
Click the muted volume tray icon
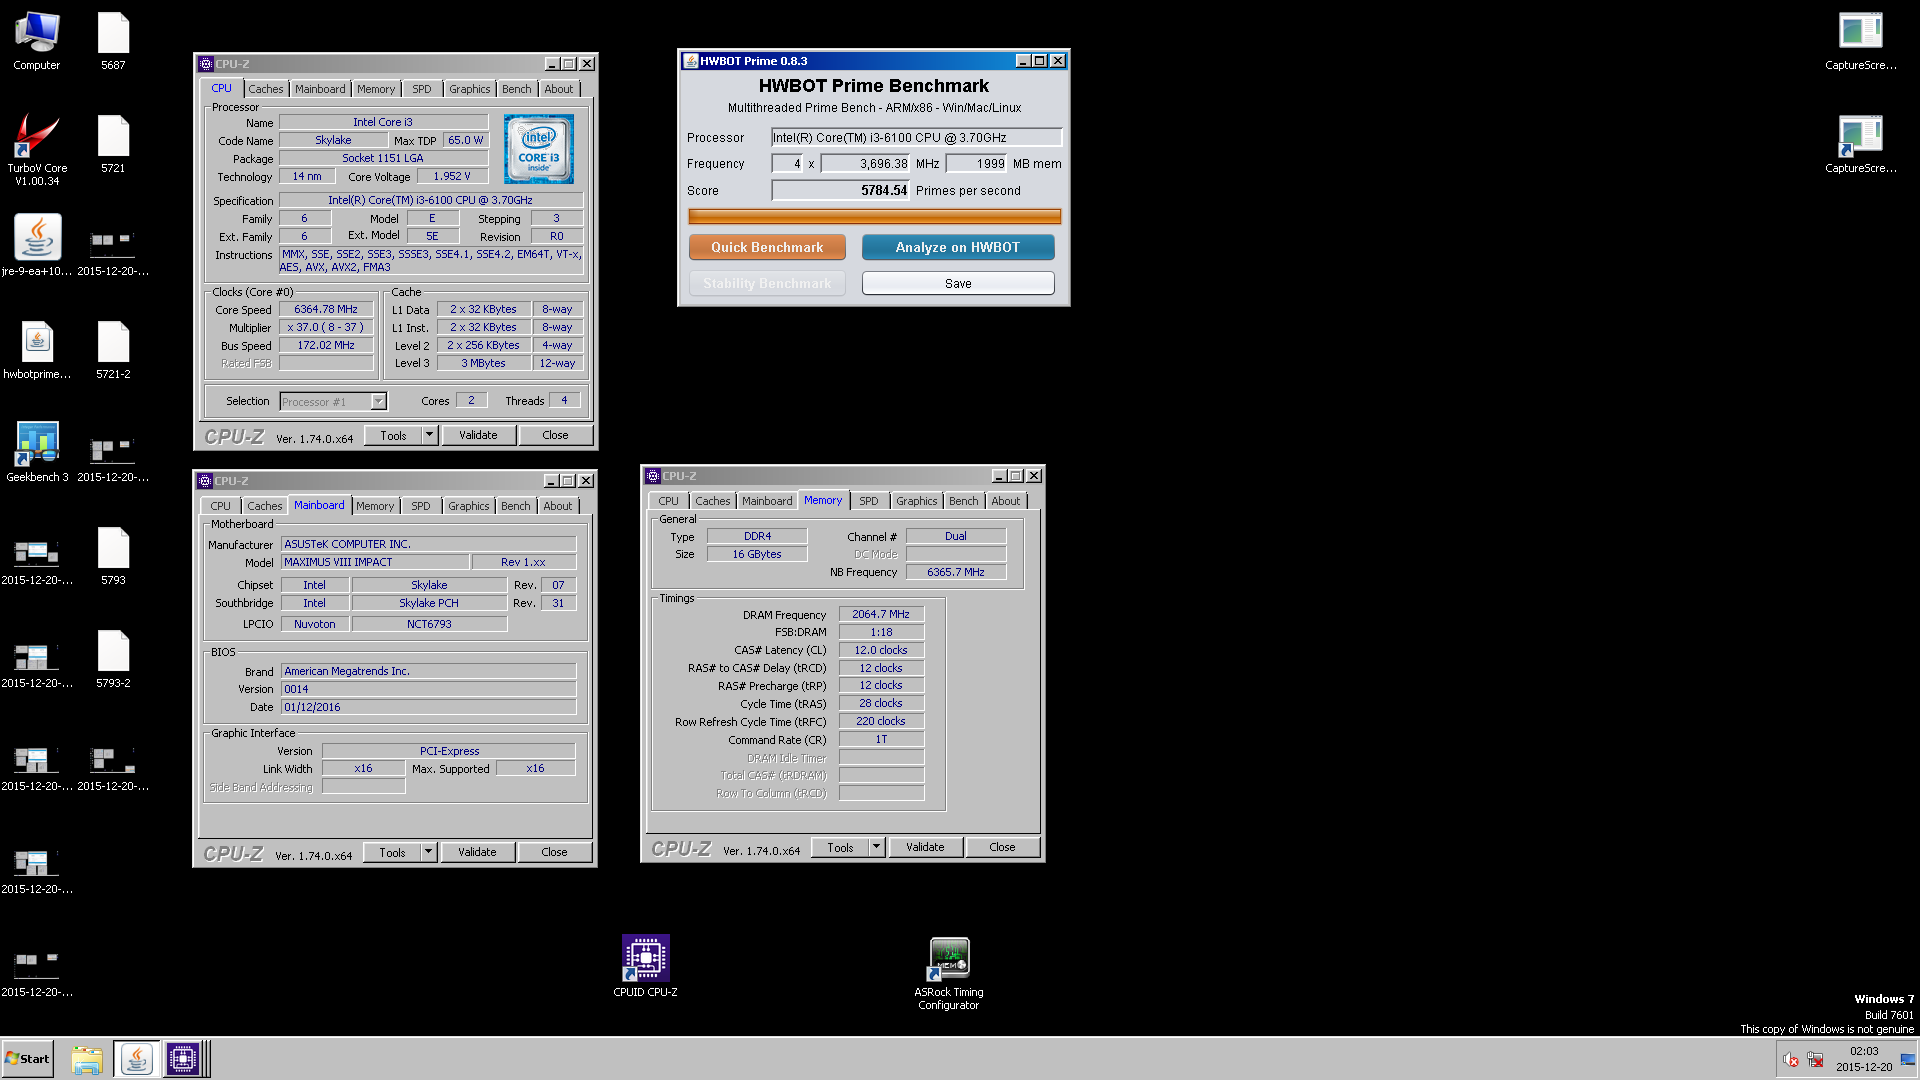[x=1790, y=1060]
